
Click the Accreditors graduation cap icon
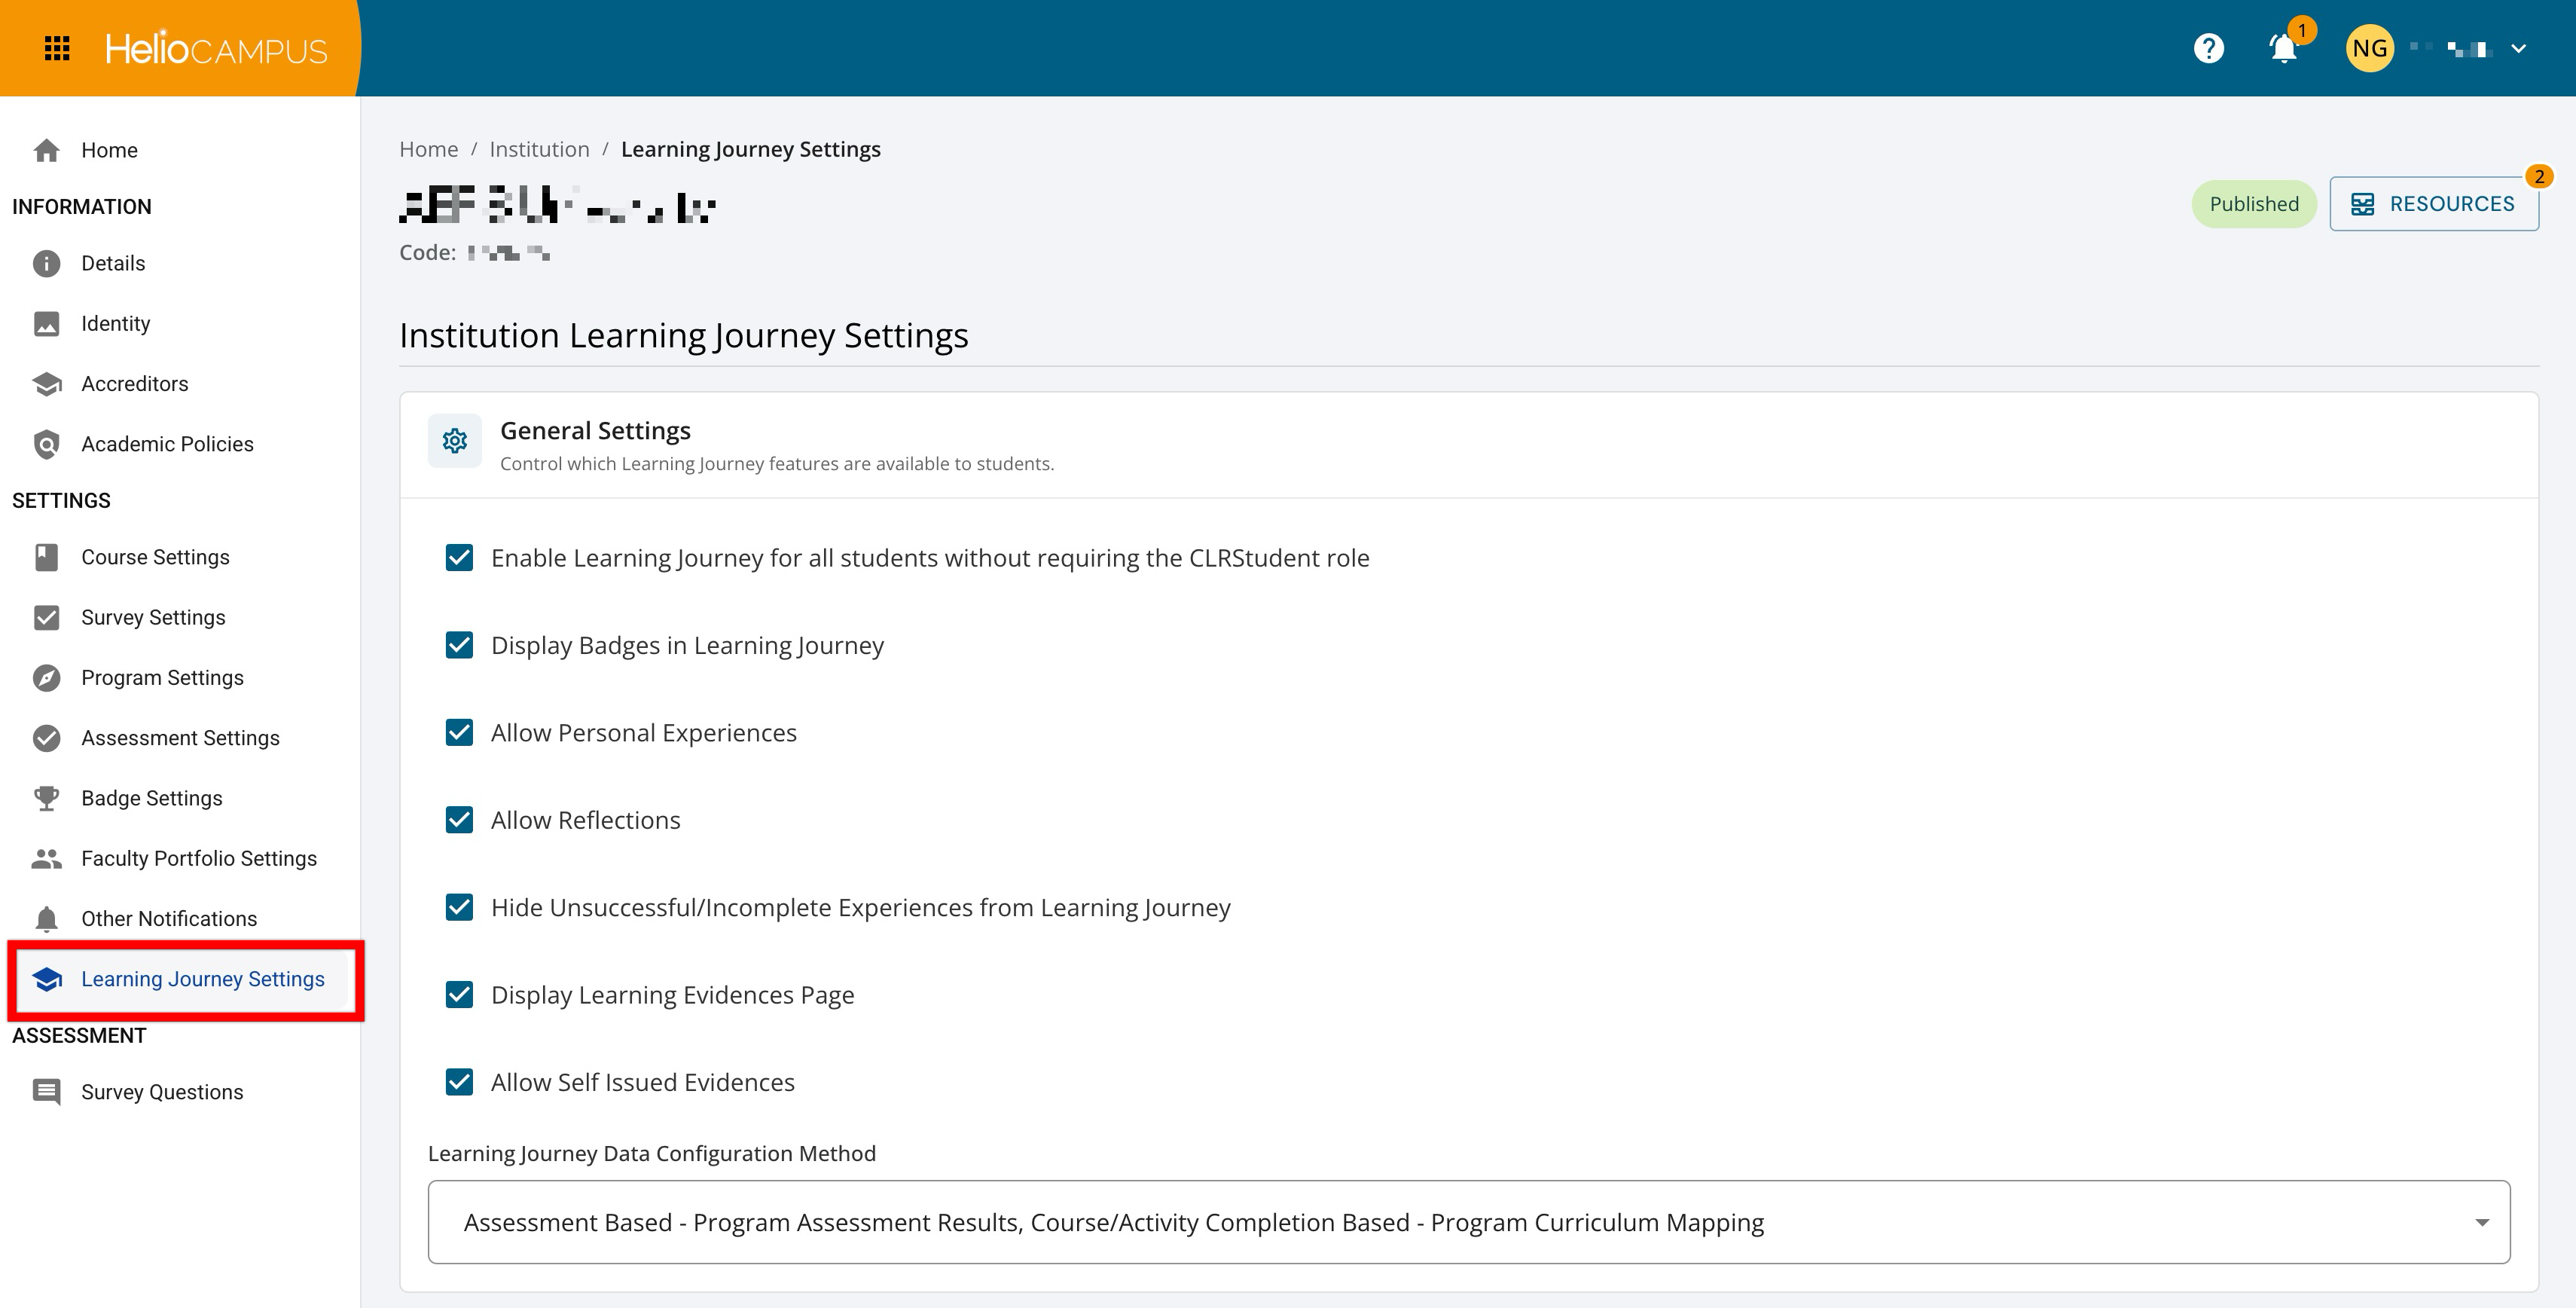tap(46, 384)
